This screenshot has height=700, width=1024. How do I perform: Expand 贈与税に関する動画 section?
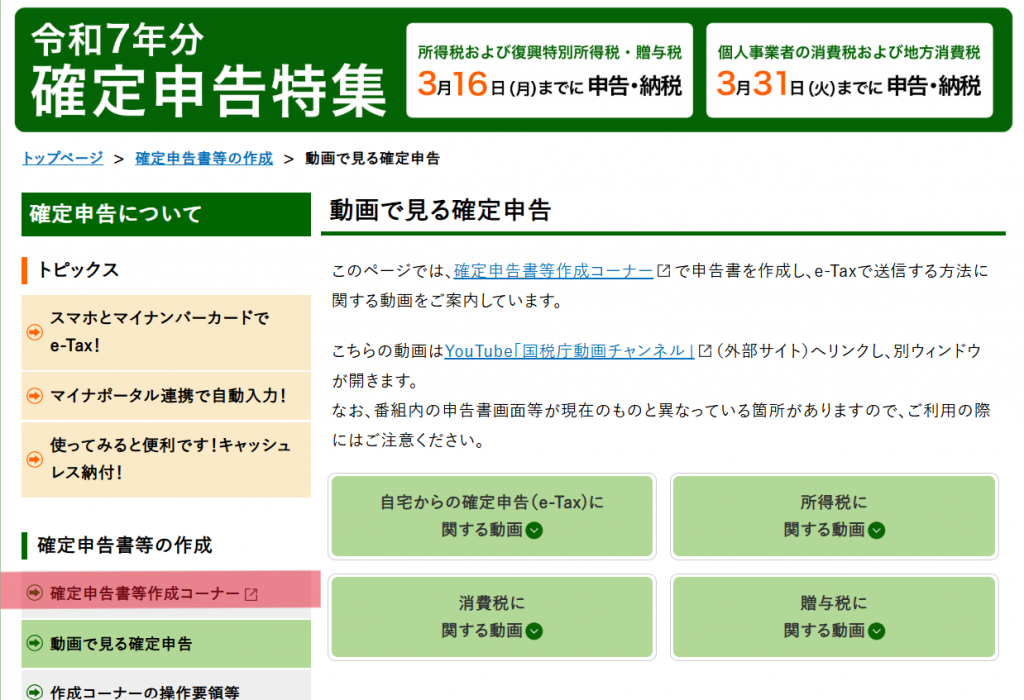tap(834, 617)
